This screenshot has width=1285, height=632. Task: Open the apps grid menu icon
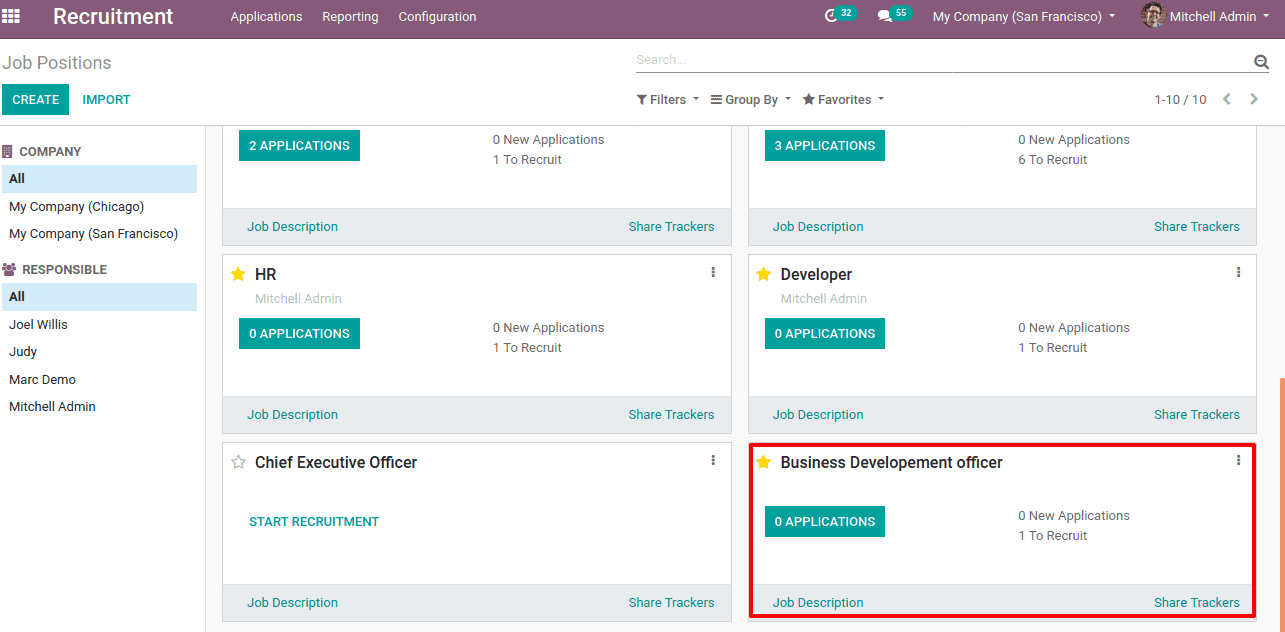[11, 16]
